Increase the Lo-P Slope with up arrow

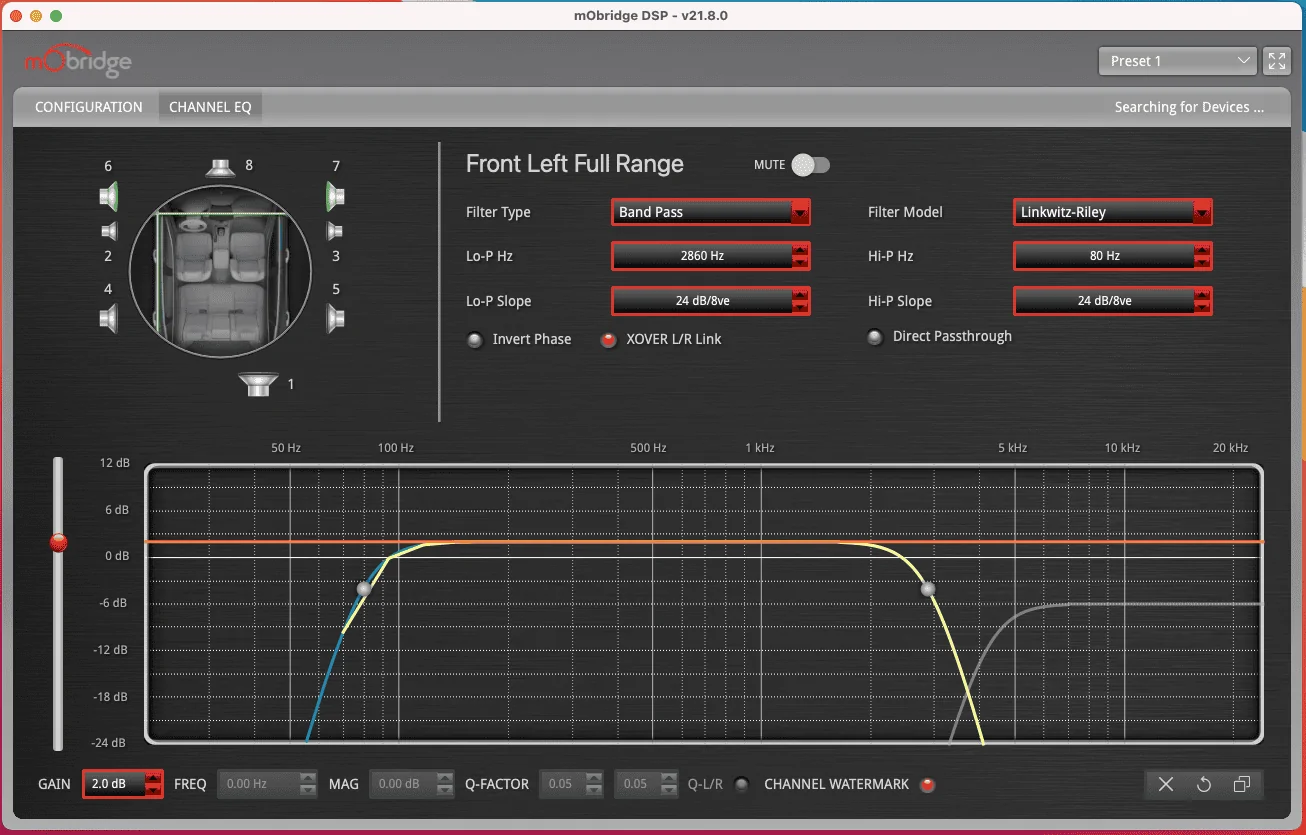click(799, 295)
